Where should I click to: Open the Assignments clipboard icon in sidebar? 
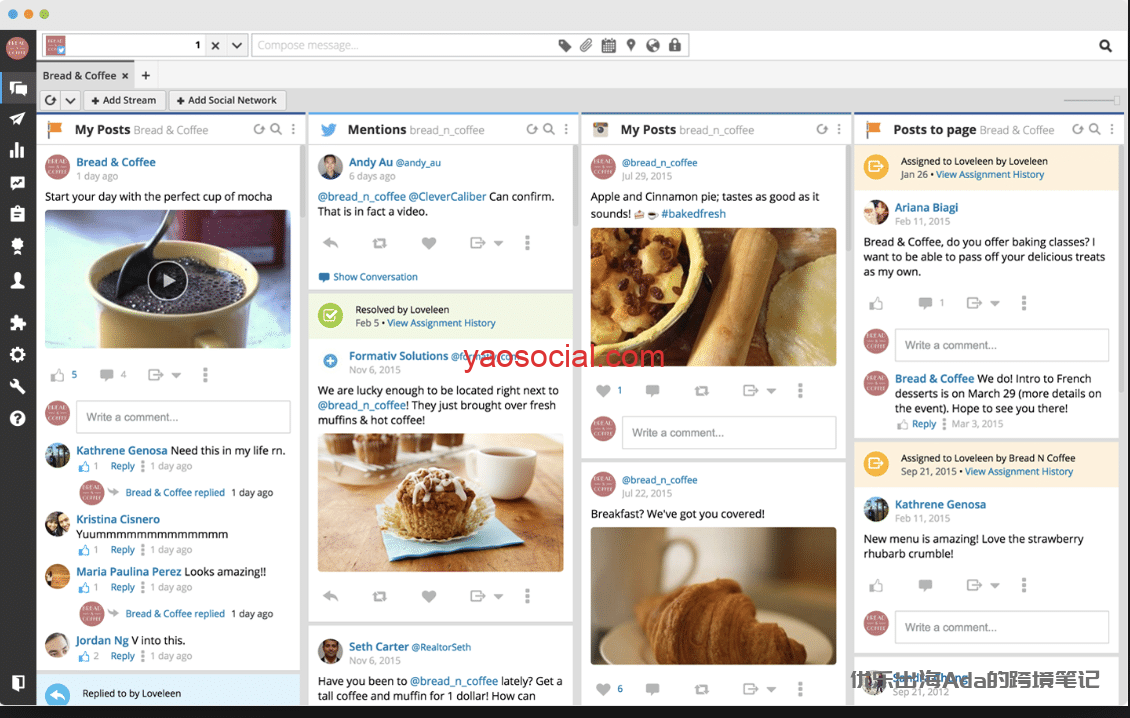pyautogui.click(x=17, y=214)
